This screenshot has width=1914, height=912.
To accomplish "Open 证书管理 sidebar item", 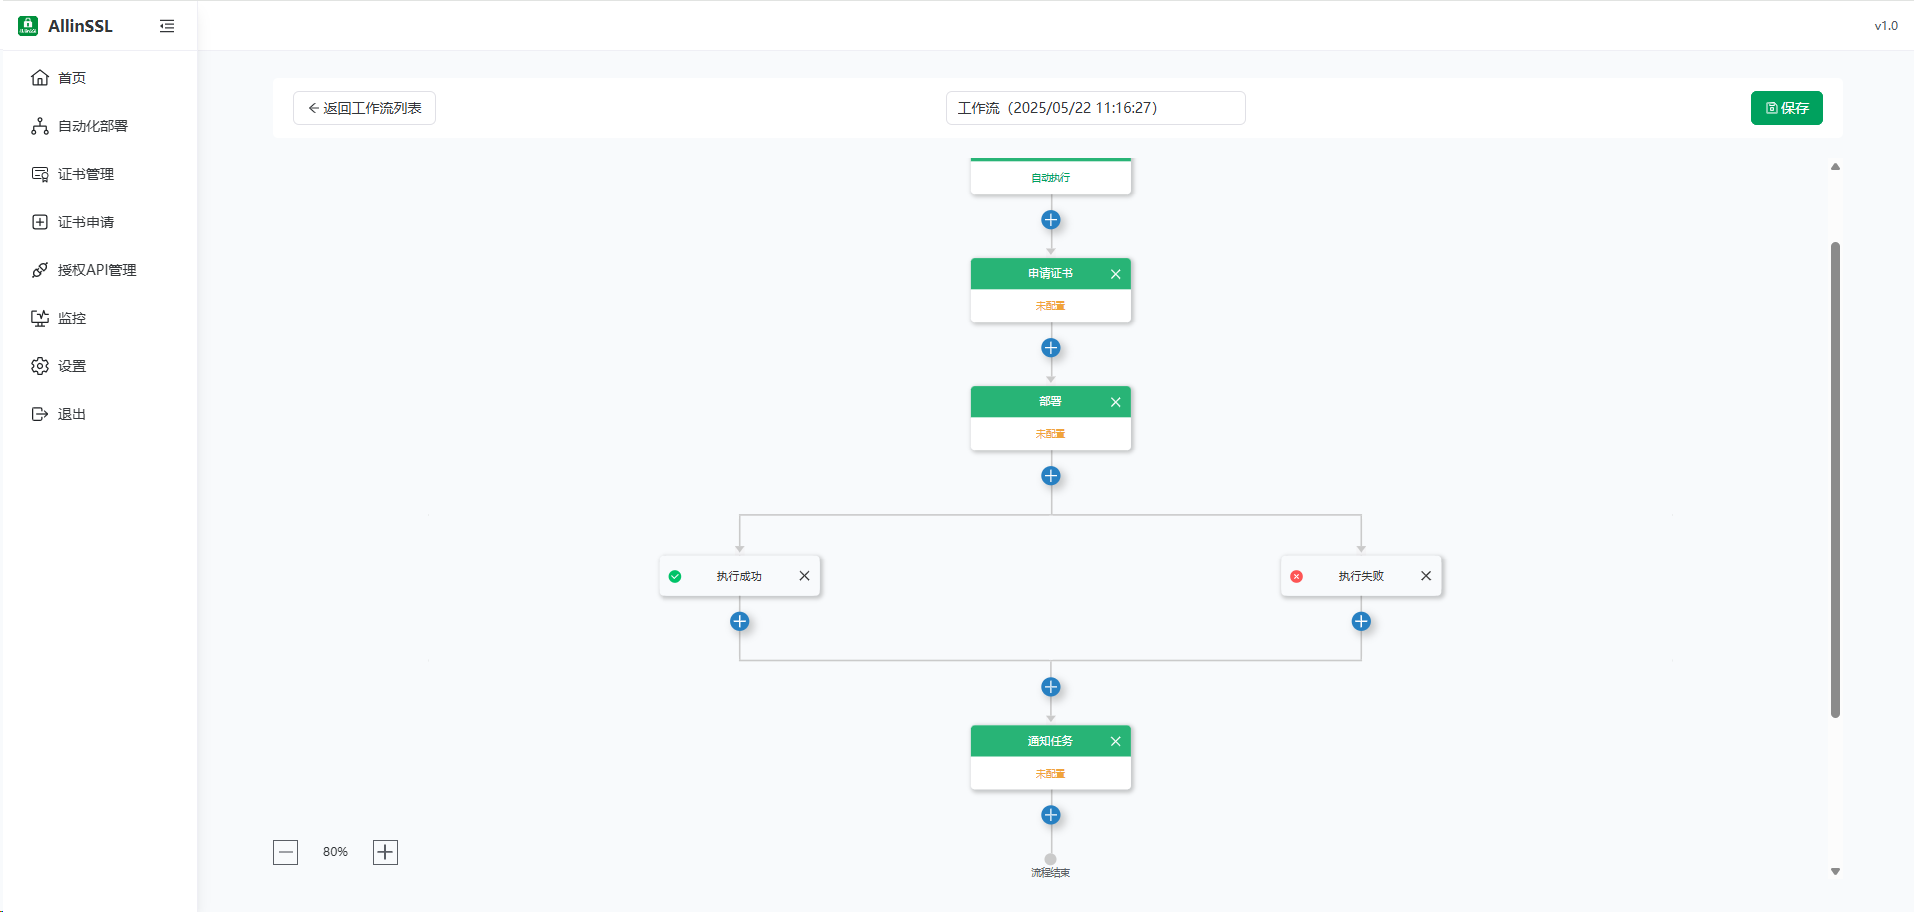I will [x=85, y=174].
